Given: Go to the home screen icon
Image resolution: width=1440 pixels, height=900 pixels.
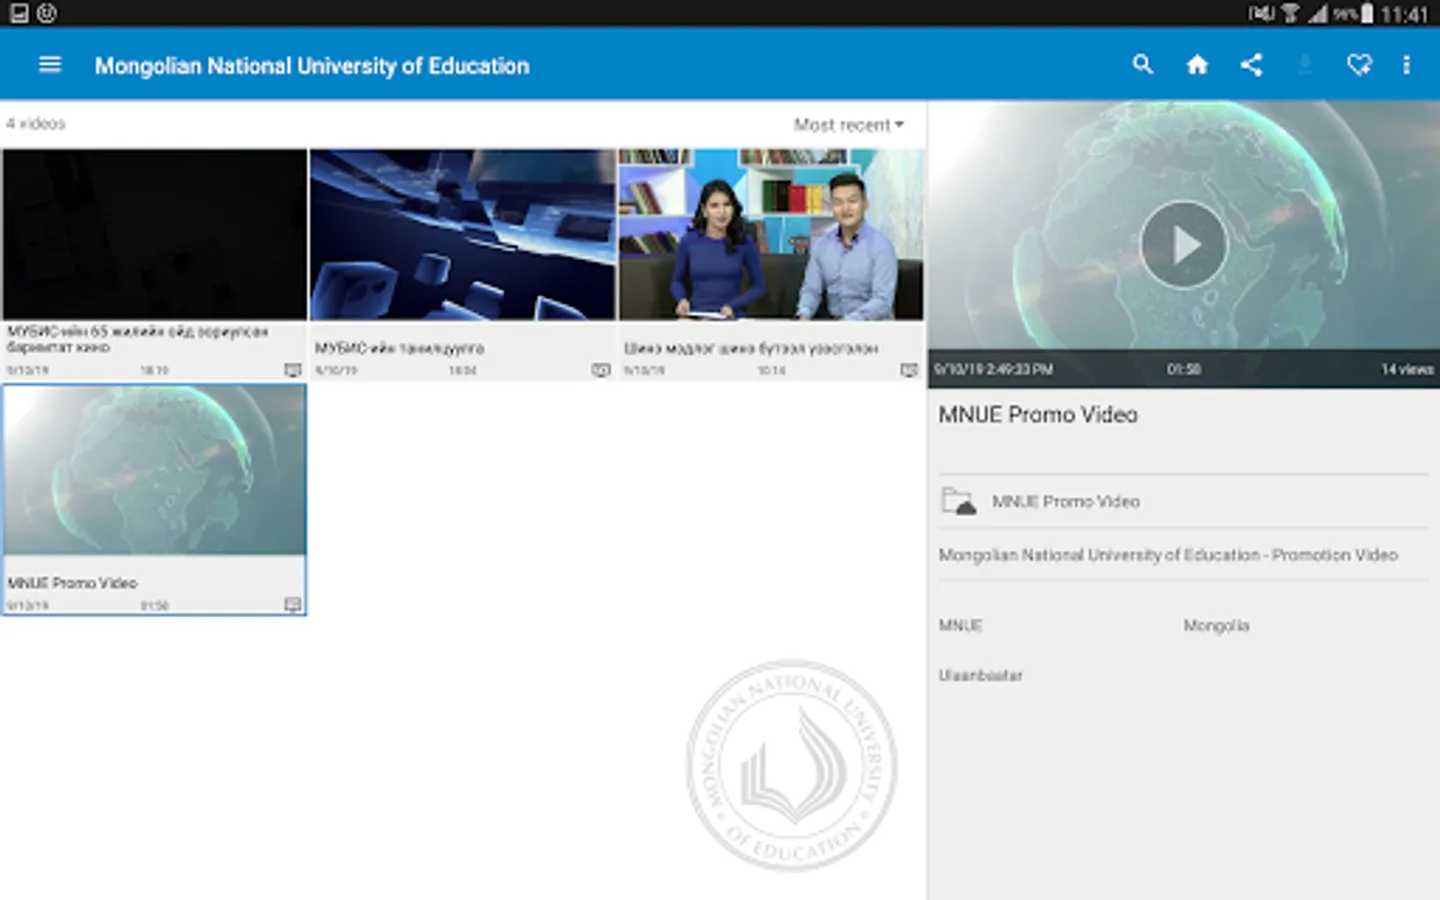Looking at the screenshot, I should [x=1197, y=65].
